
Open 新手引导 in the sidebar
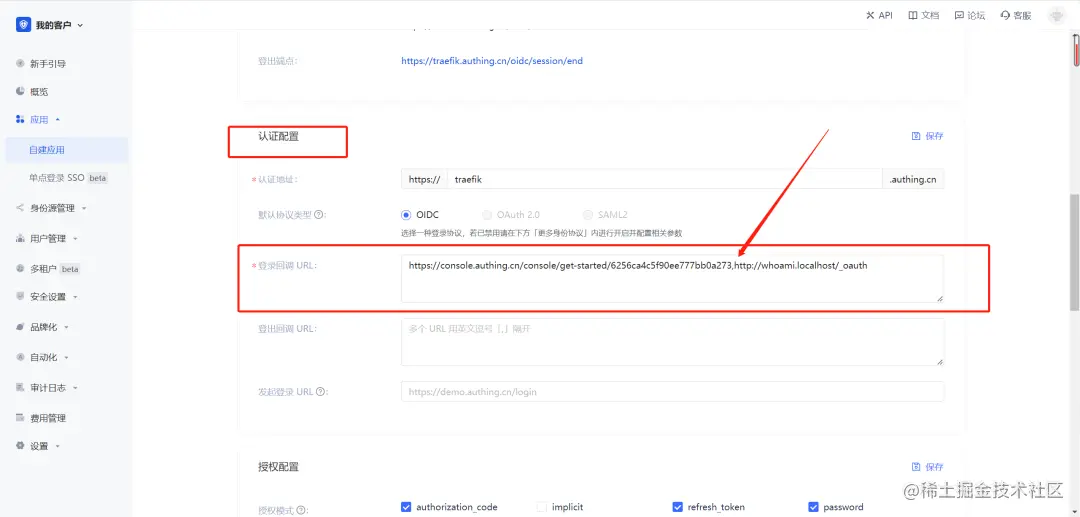click(48, 63)
